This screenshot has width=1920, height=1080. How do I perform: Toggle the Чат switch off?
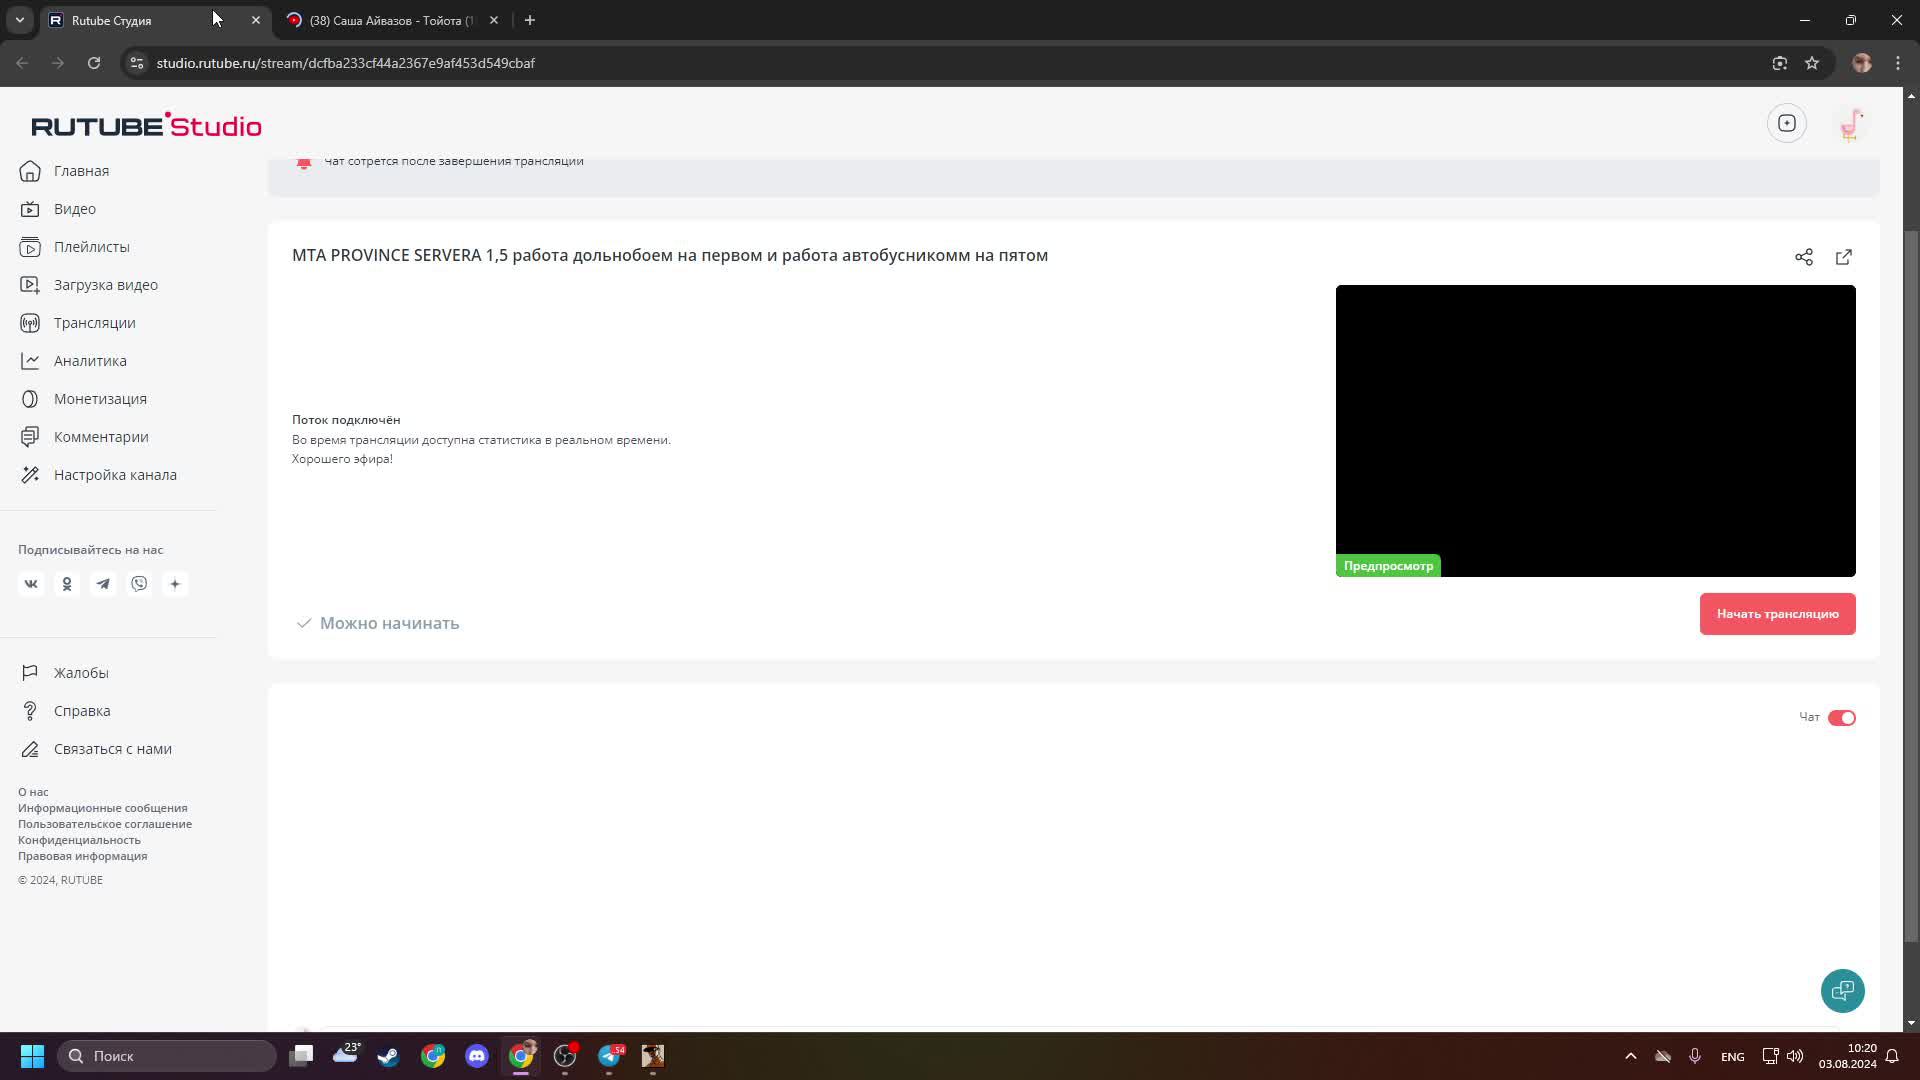(x=1841, y=718)
